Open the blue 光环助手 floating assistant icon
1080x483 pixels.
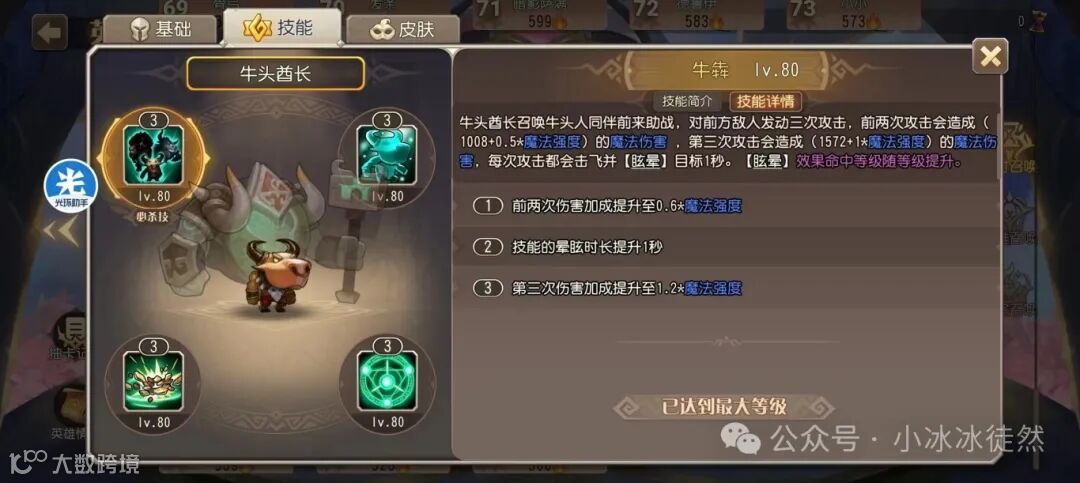[x=70, y=186]
